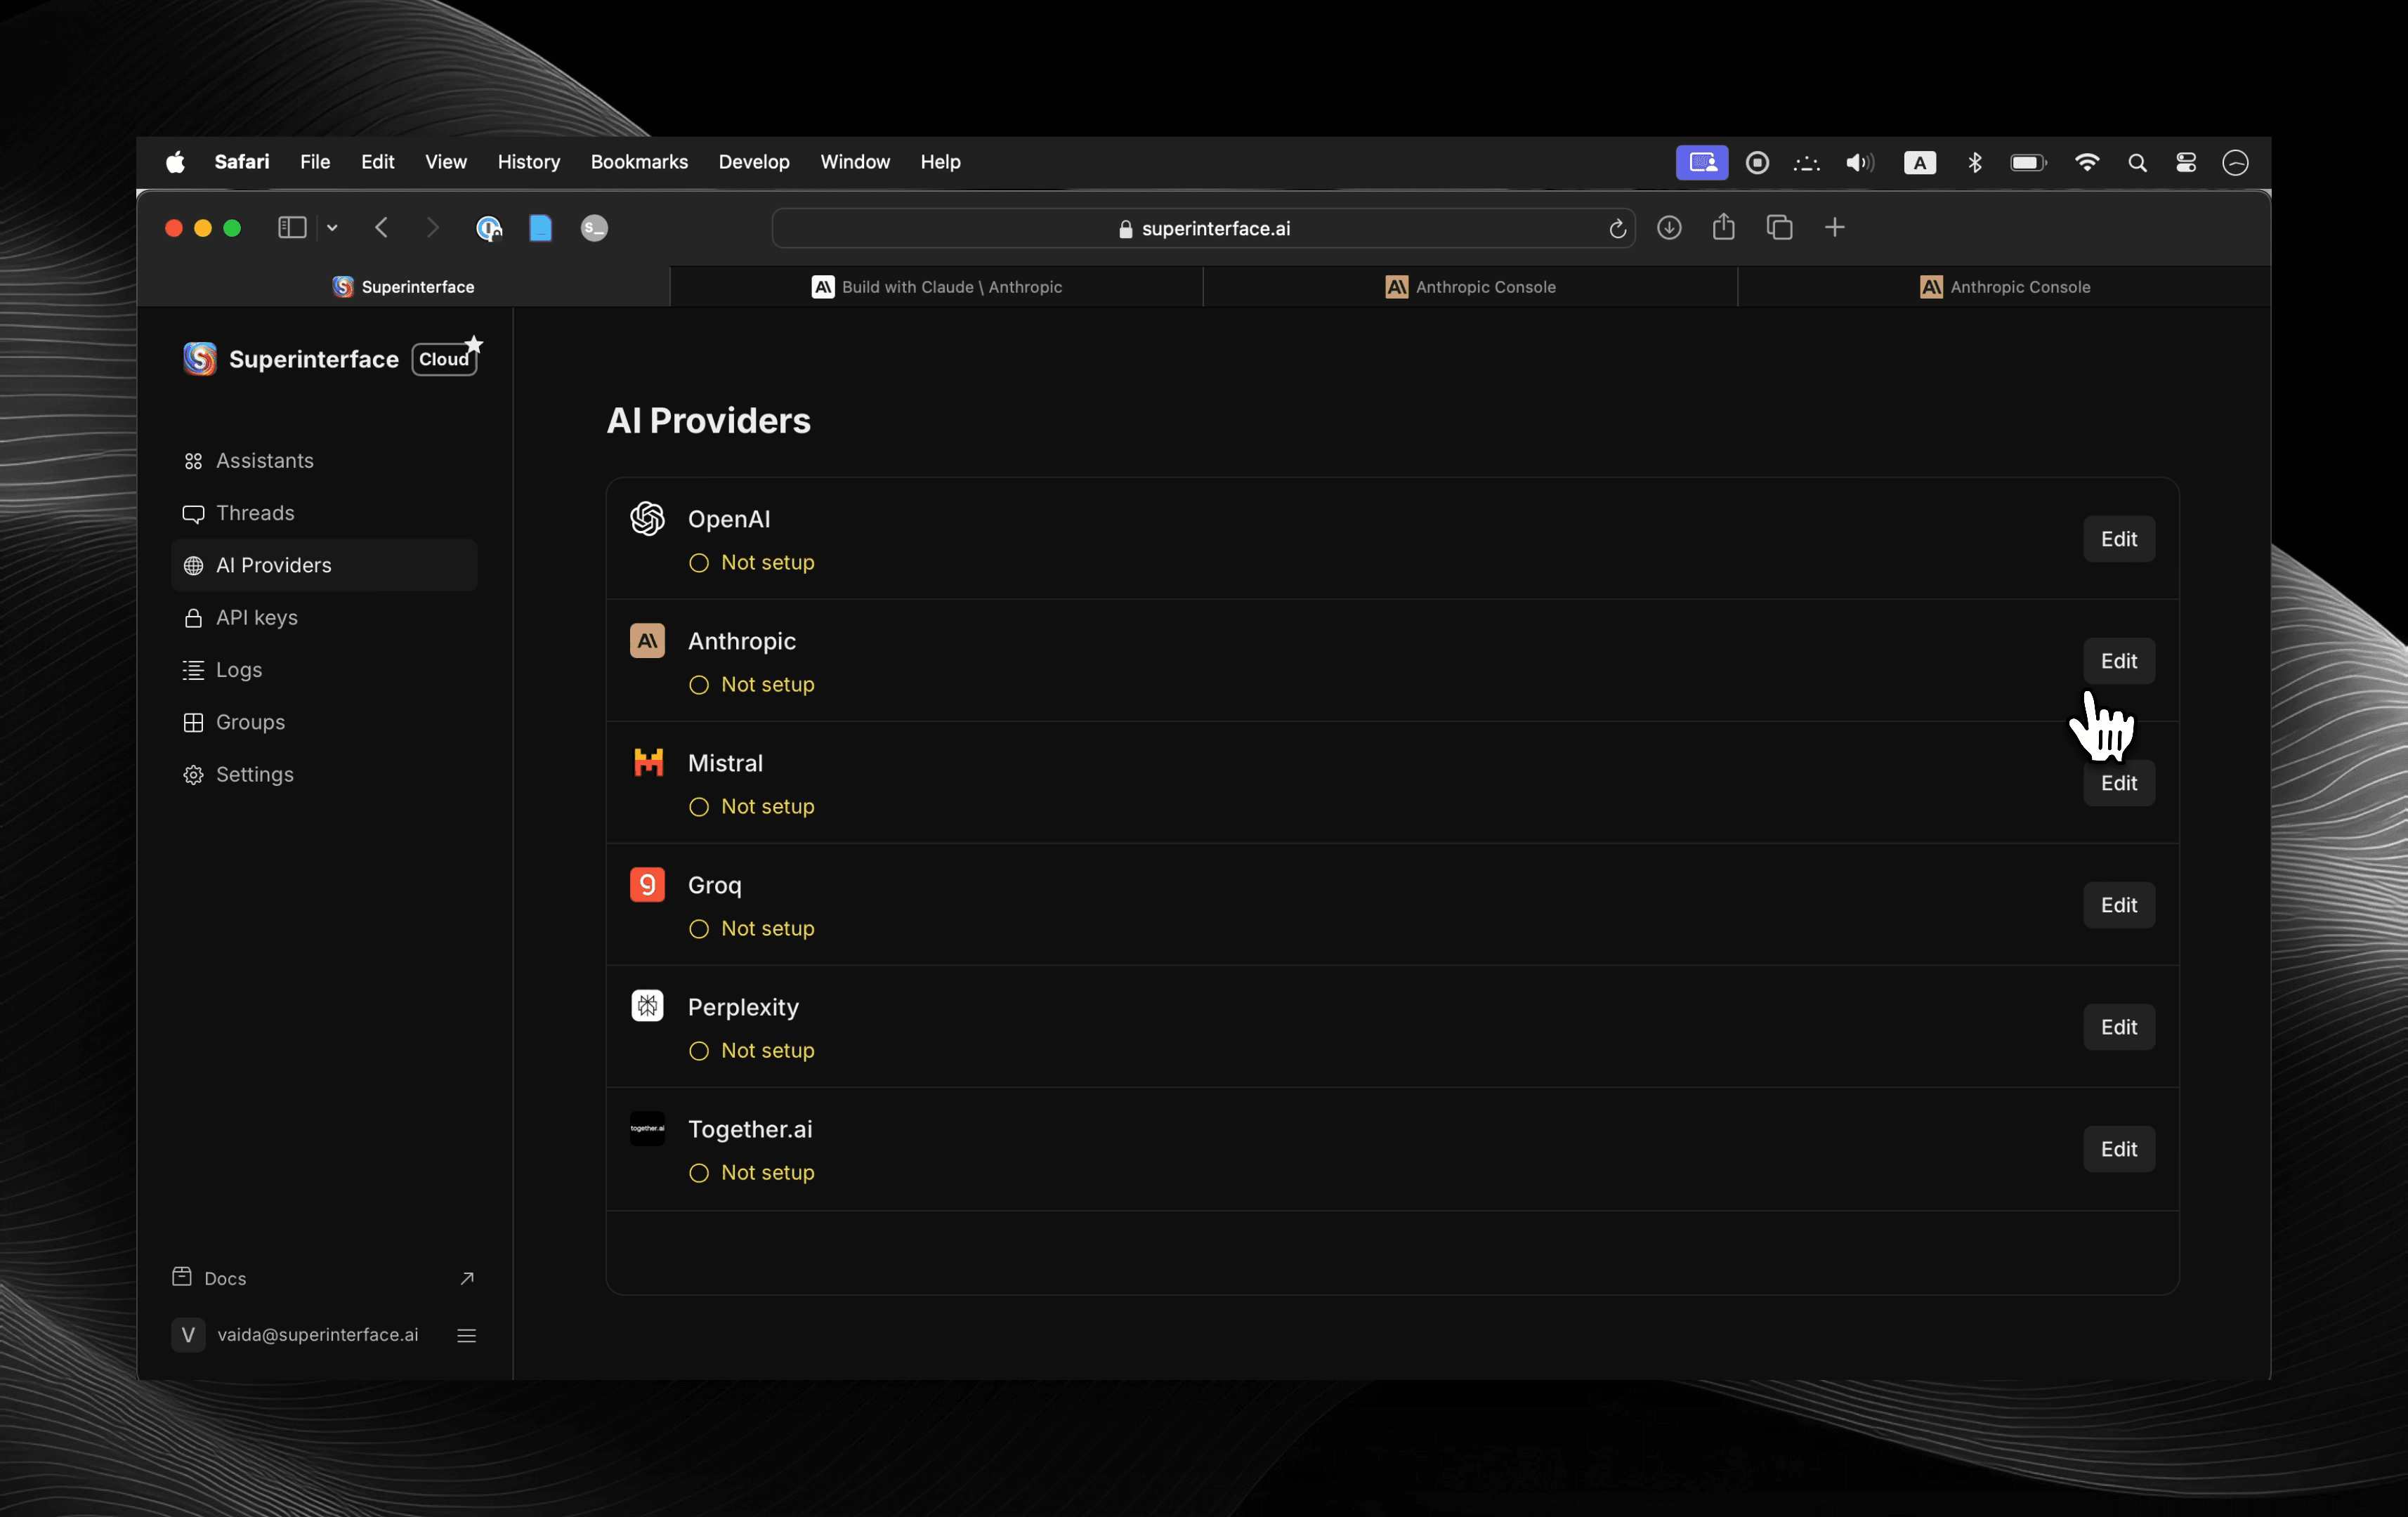Click the screen recording status icon
Screen dimensions: 2408x1517
point(1757,163)
